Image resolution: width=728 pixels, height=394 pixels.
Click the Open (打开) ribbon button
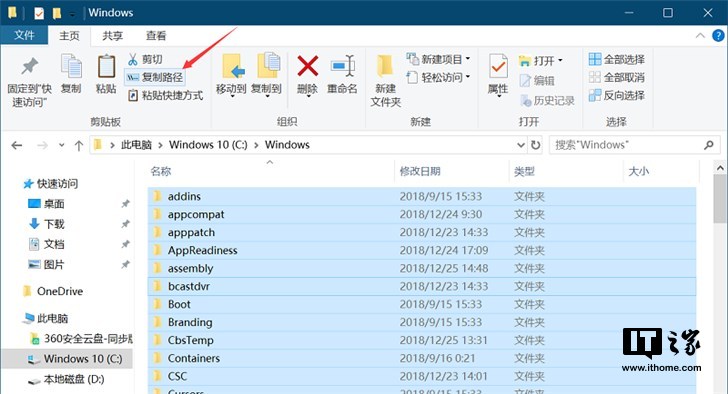(541, 61)
